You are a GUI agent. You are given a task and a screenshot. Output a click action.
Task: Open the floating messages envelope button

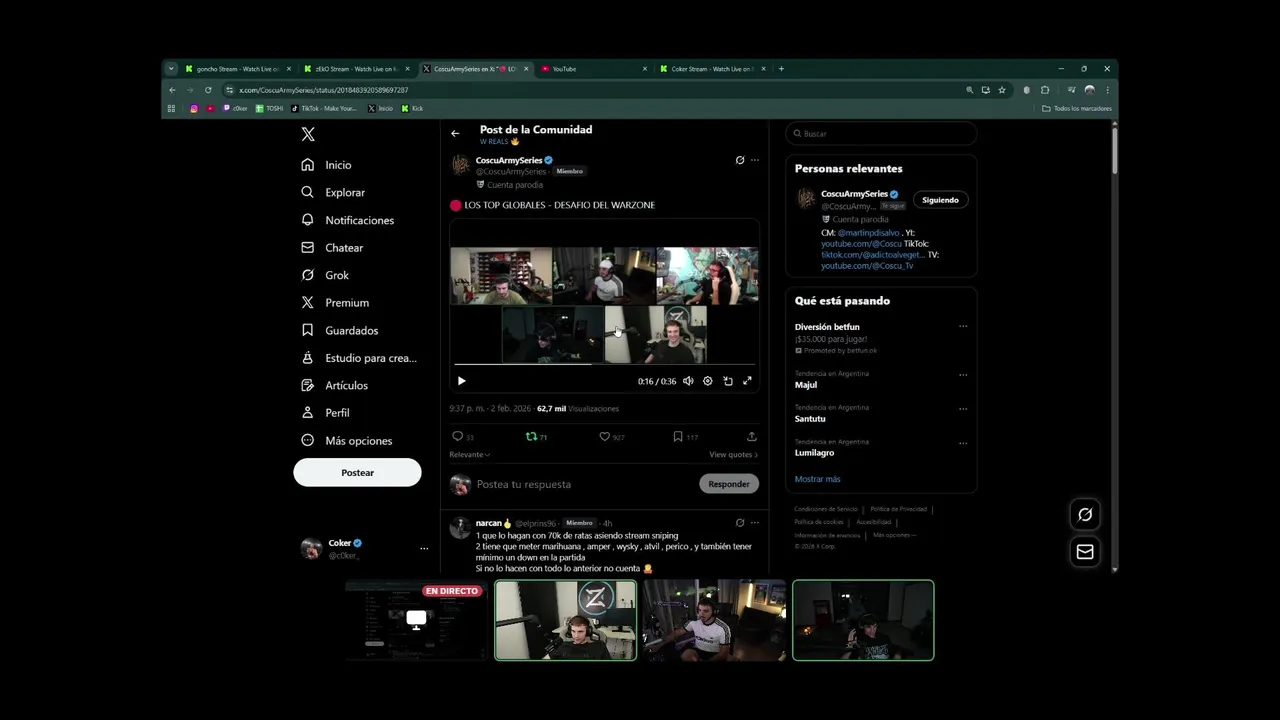coord(1085,552)
